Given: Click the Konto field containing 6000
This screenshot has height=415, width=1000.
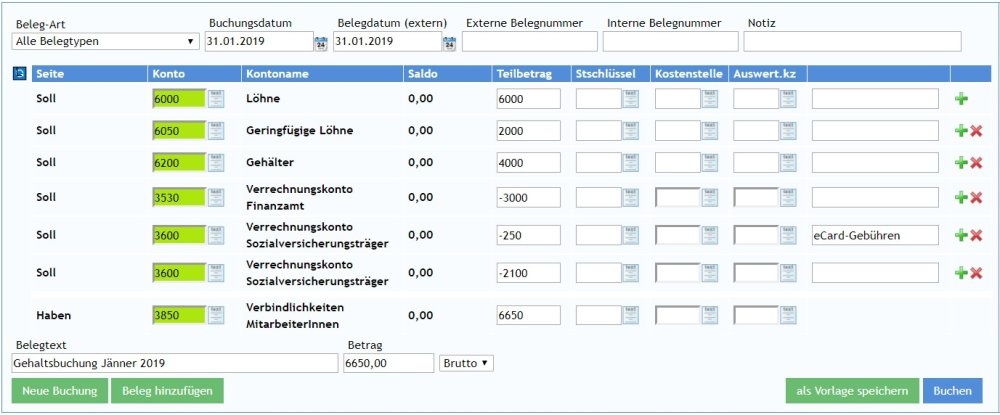Looking at the screenshot, I should 179,99.
